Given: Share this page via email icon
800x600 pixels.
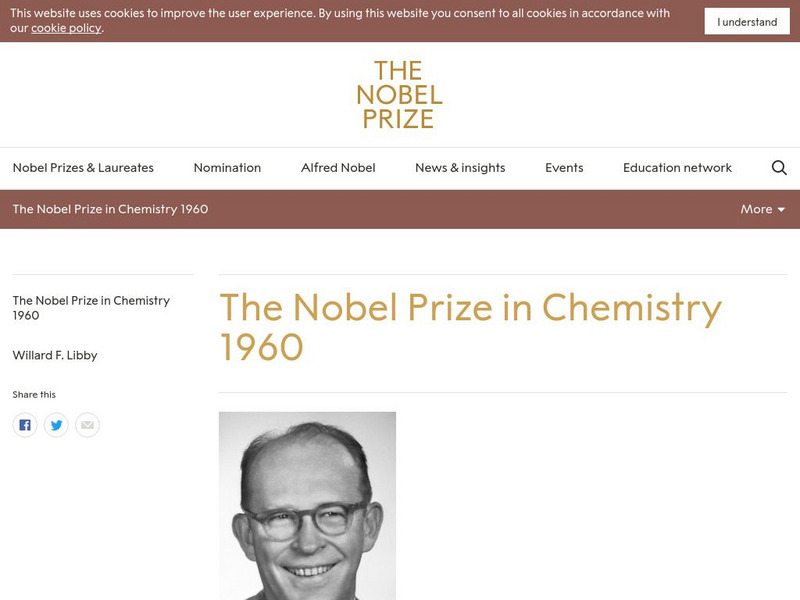Looking at the screenshot, I should pos(88,425).
